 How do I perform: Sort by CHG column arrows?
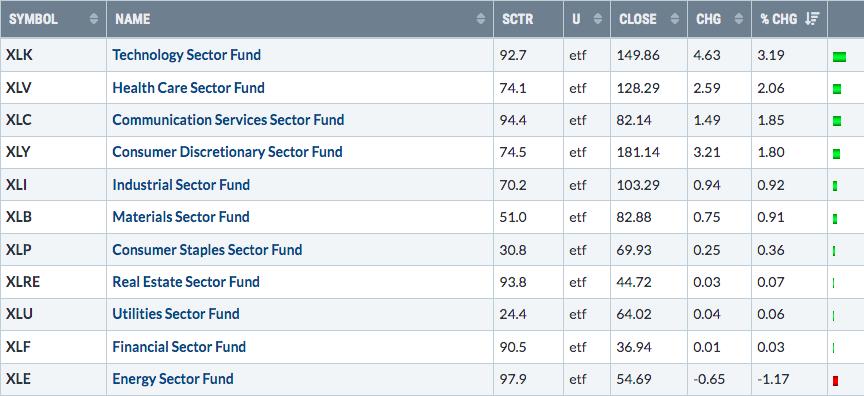739,19
